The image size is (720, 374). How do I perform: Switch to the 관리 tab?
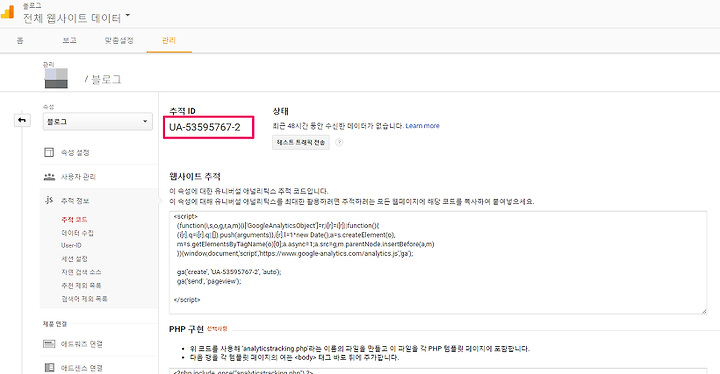click(x=169, y=40)
